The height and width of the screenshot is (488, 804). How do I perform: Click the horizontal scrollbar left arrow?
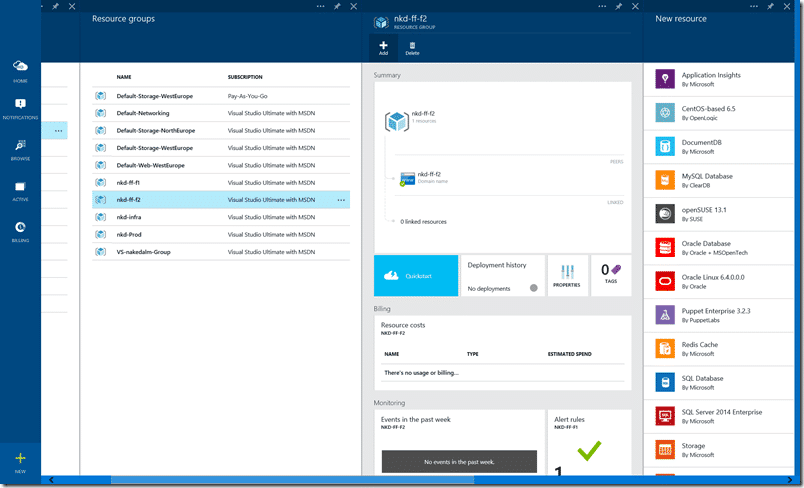click(51, 480)
